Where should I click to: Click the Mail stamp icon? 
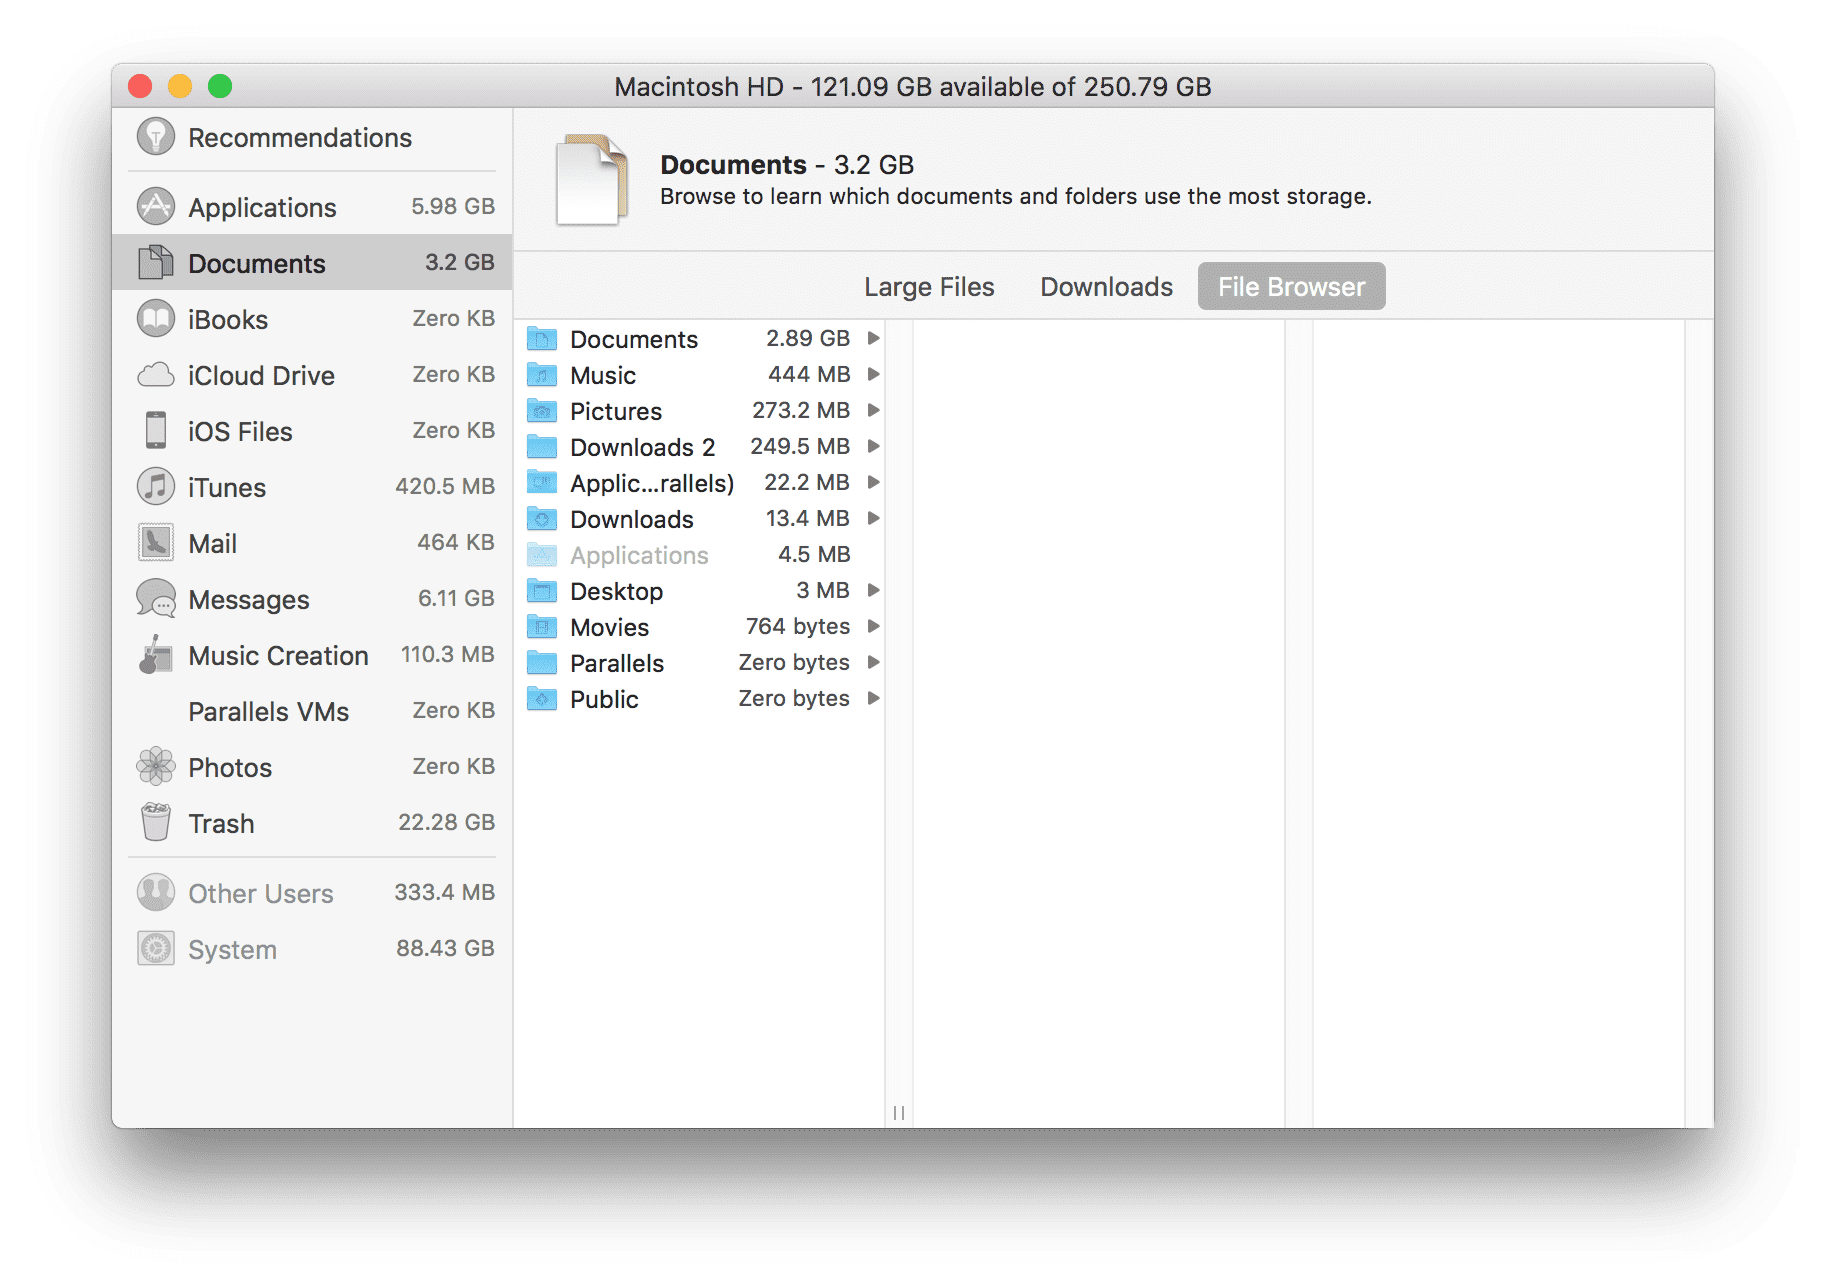pyautogui.click(x=155, y=542)
